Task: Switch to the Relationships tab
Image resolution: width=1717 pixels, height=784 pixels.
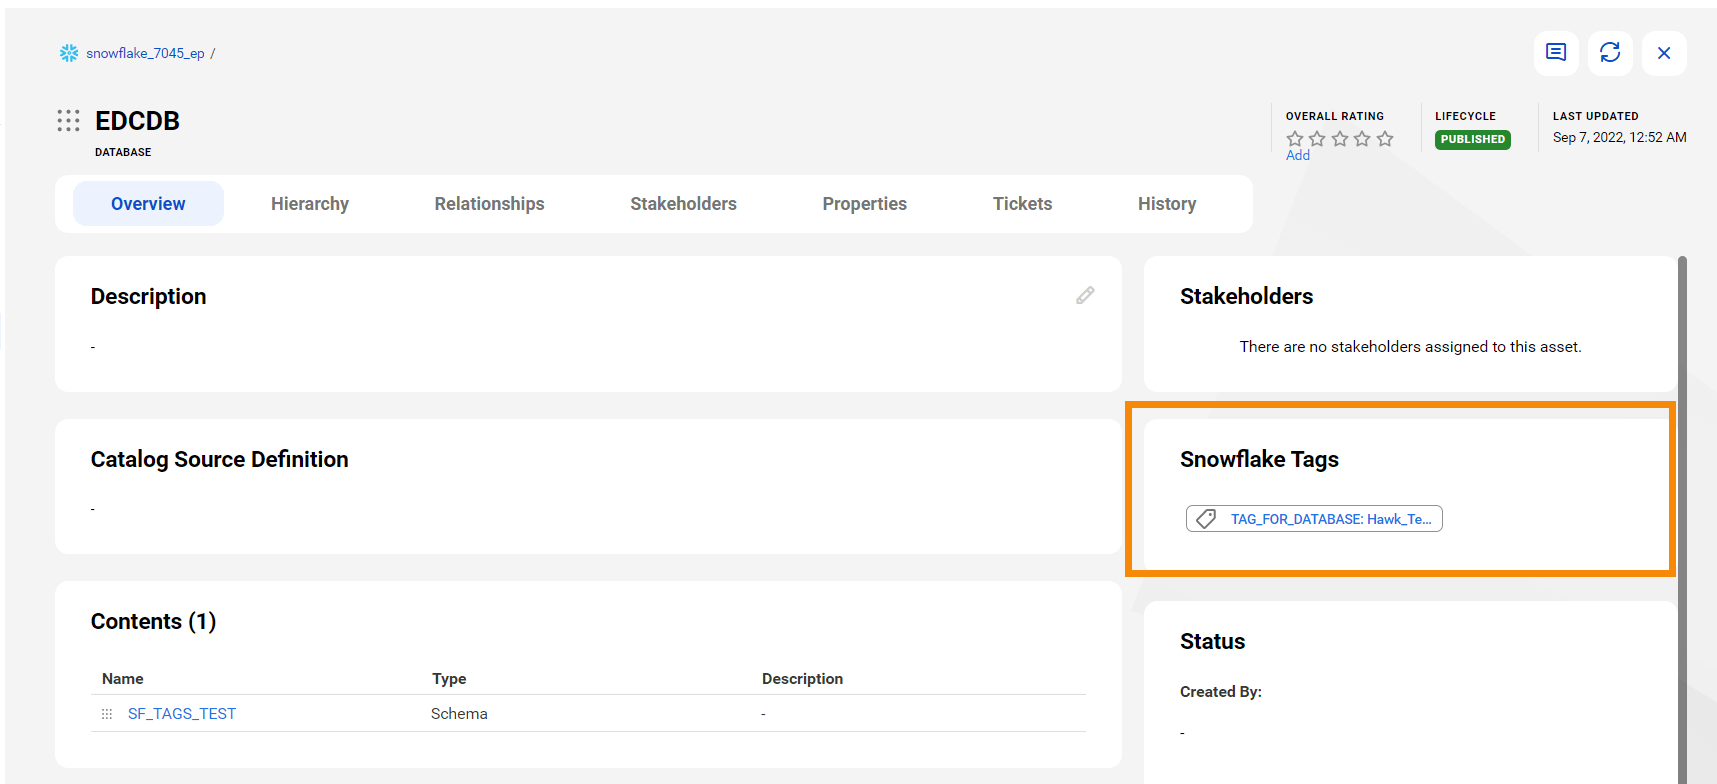Action: click(x=489, y=204)
